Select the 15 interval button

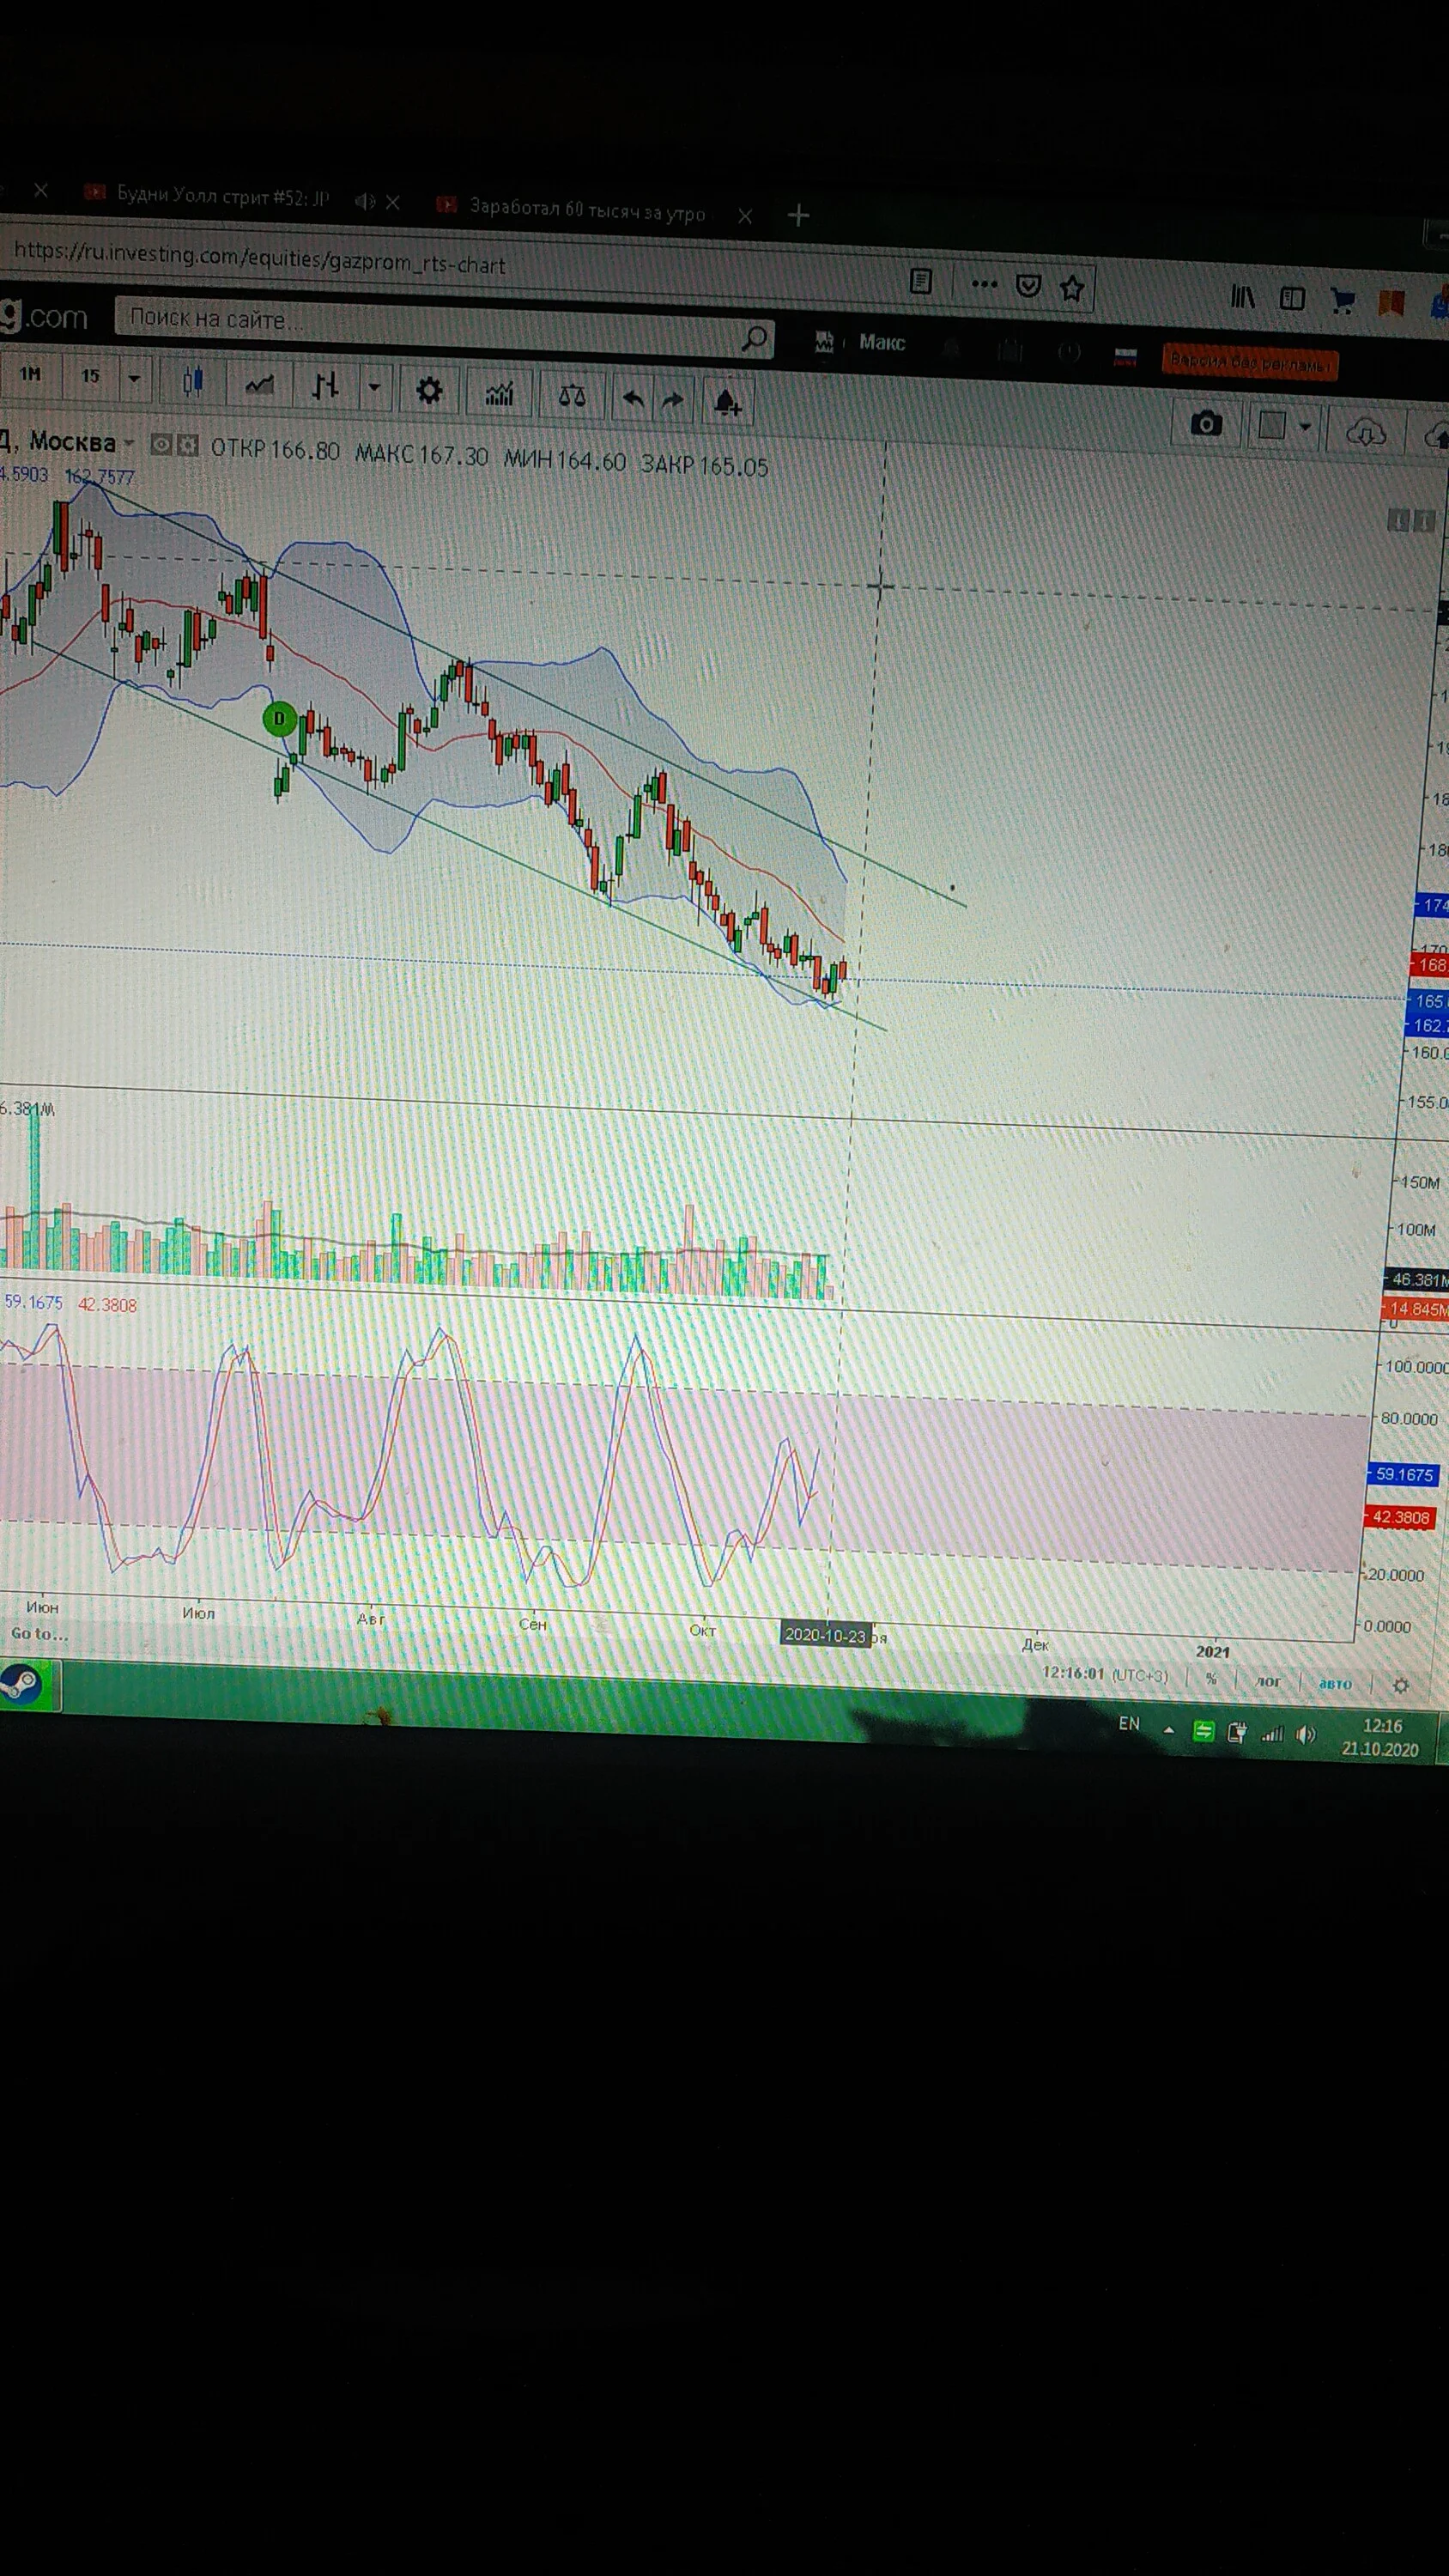coord(90,376)
